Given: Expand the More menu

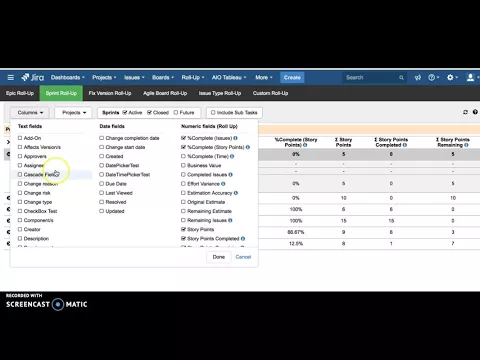Looking at the screenshot, I should pyautogui.click(x=264, y=78).
